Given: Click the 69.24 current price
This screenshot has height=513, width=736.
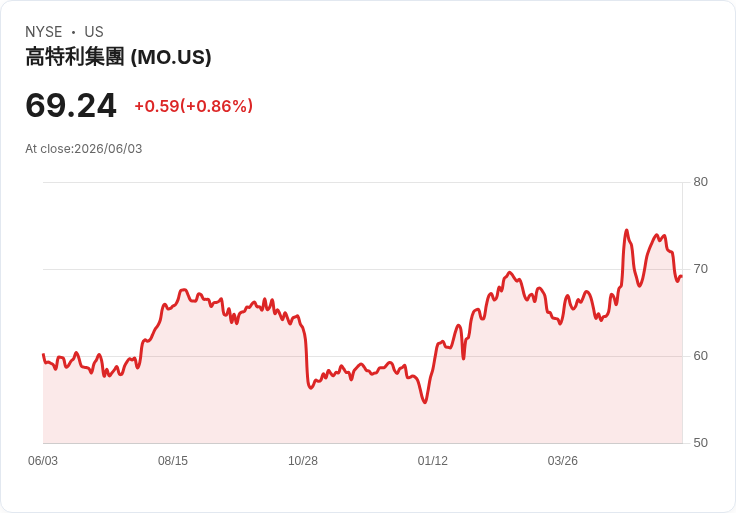Looking at the screenshot, I should pyautogui.click(x=71, y=106).
